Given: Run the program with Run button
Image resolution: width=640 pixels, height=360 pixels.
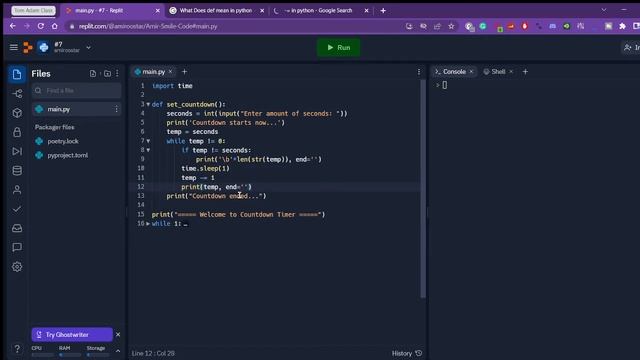Looking at the screenshot, I should [339, 47].
